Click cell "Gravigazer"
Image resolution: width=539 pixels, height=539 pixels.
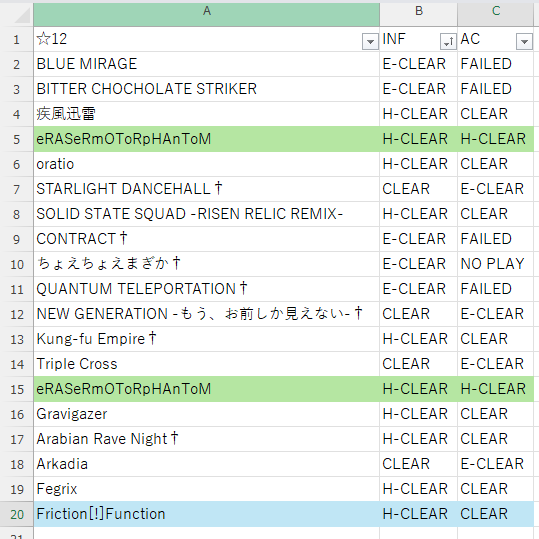tap(207, 414)
